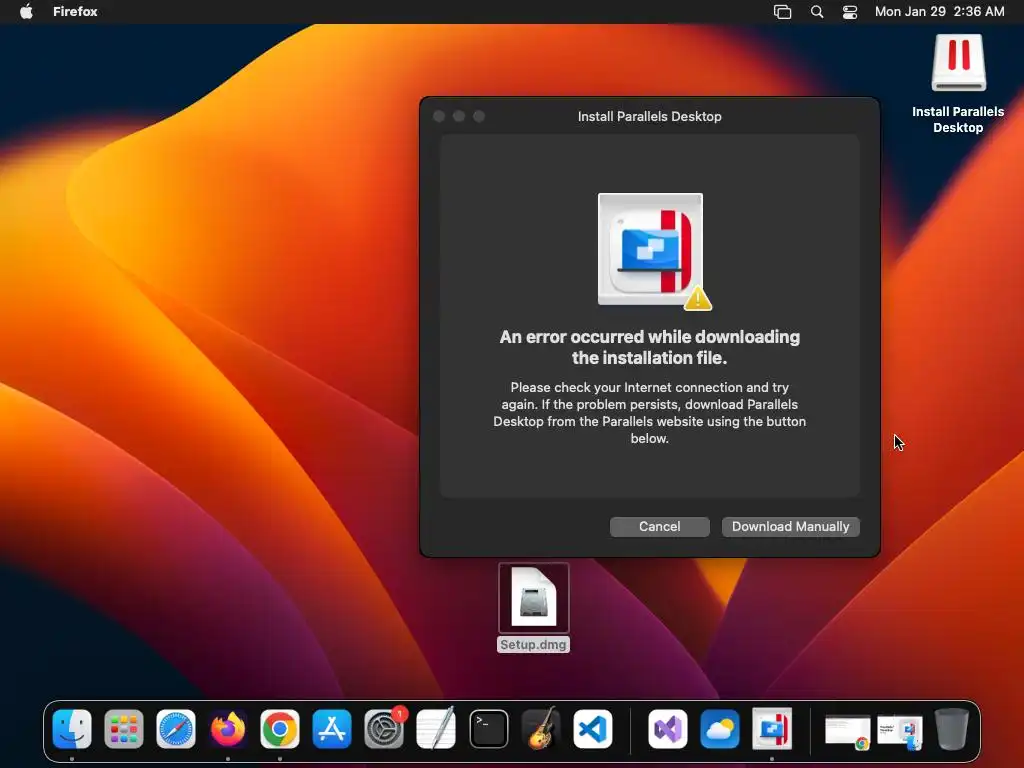Click the close button of installer window
The width and height of the screenshot is (1024, 768).
tap(439, 116)
